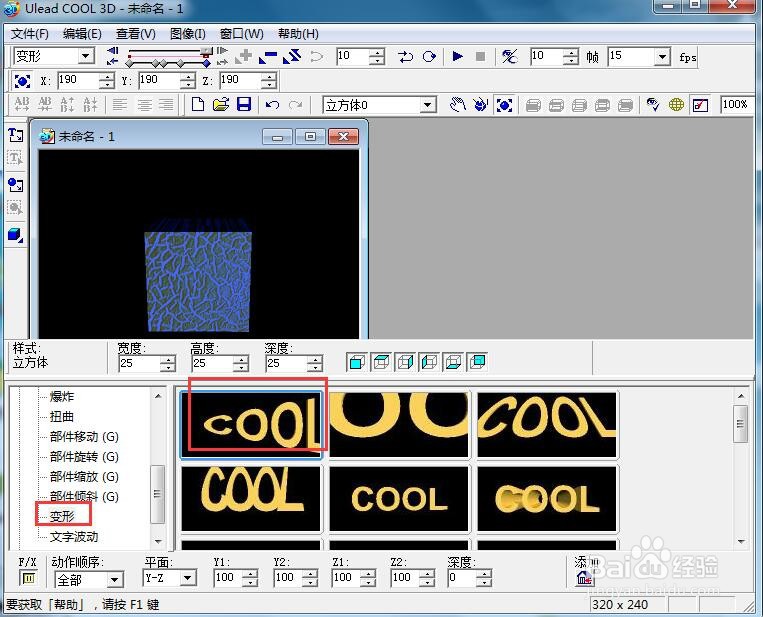The image size is (763, 617).
Task: Save the project with disk icon
Action: (244, 104)
